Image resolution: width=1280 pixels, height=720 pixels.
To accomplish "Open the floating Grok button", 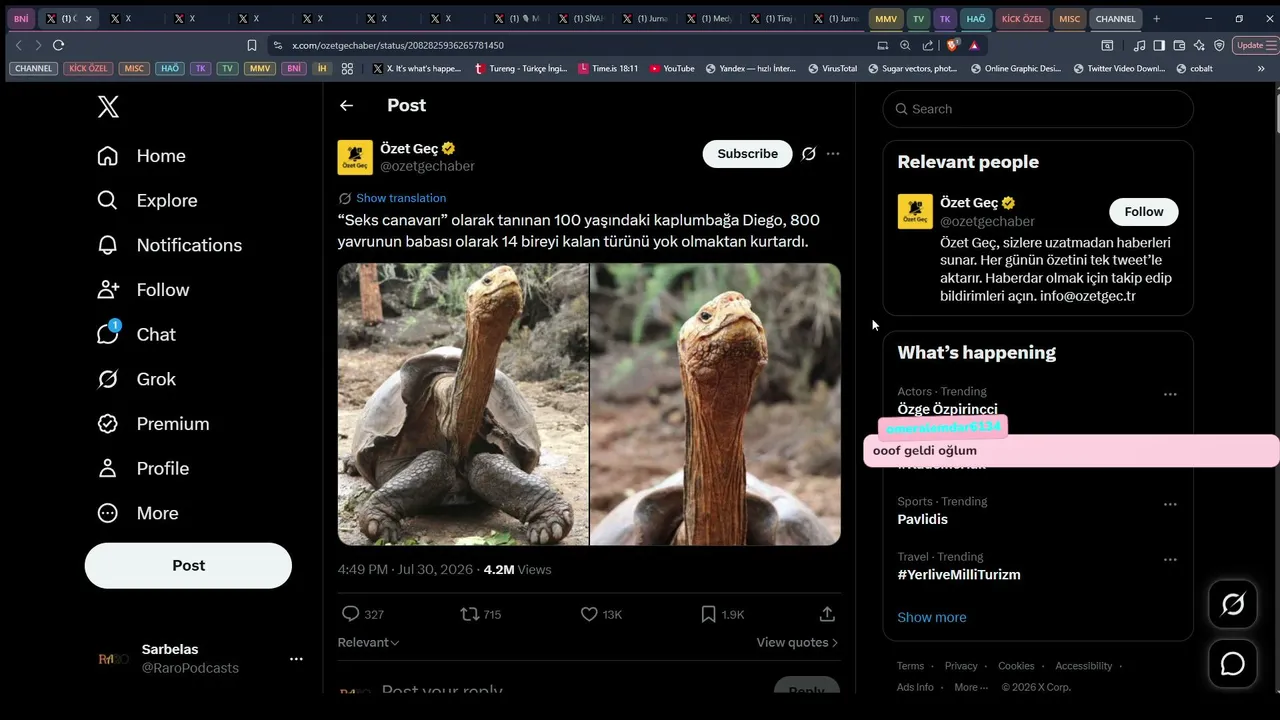I will [x=1233, y=604].
